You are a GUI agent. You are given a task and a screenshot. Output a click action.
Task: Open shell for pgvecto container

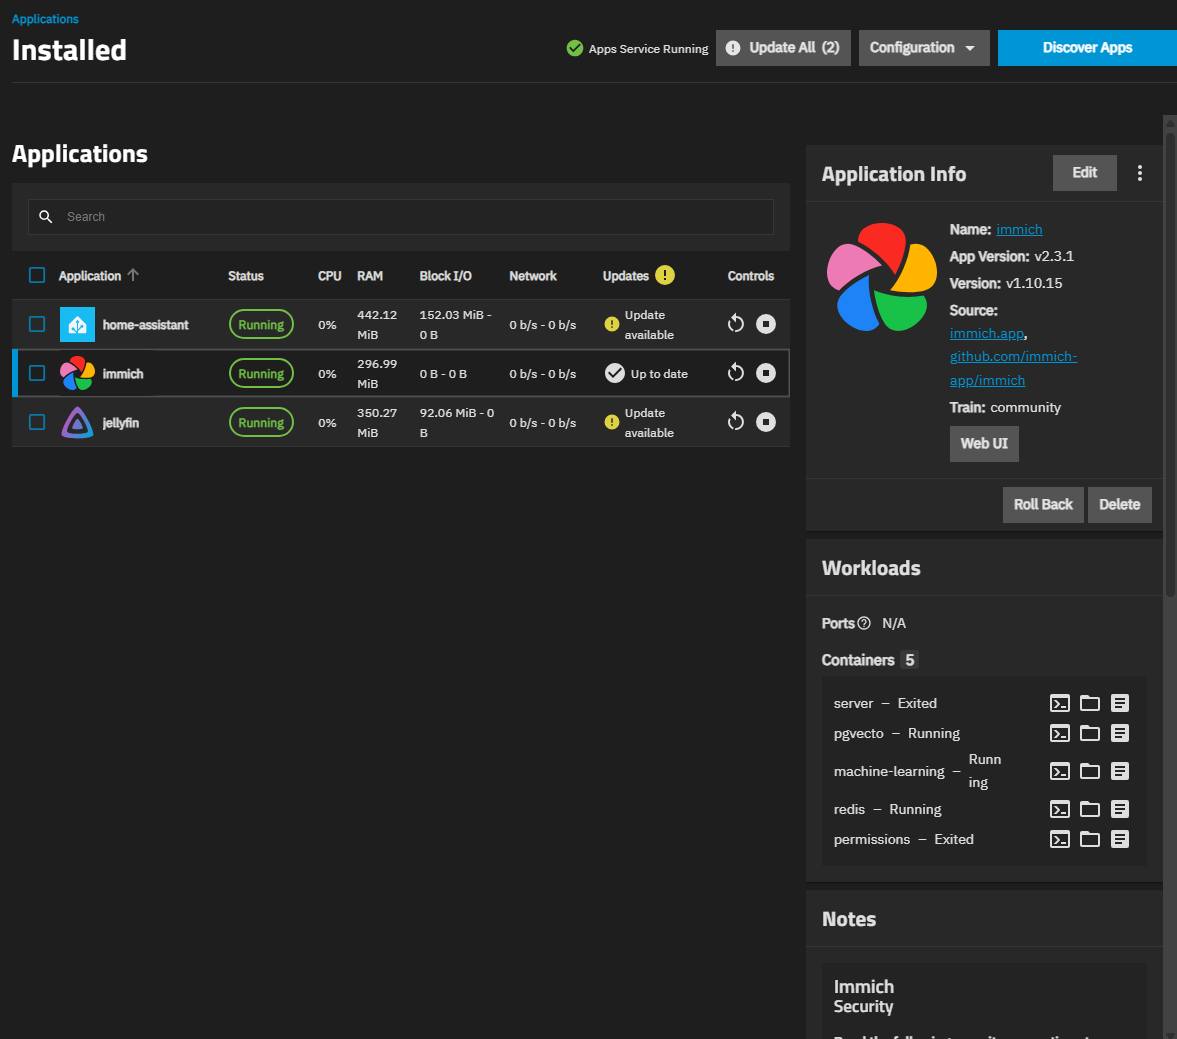[x=1060, y=733]
